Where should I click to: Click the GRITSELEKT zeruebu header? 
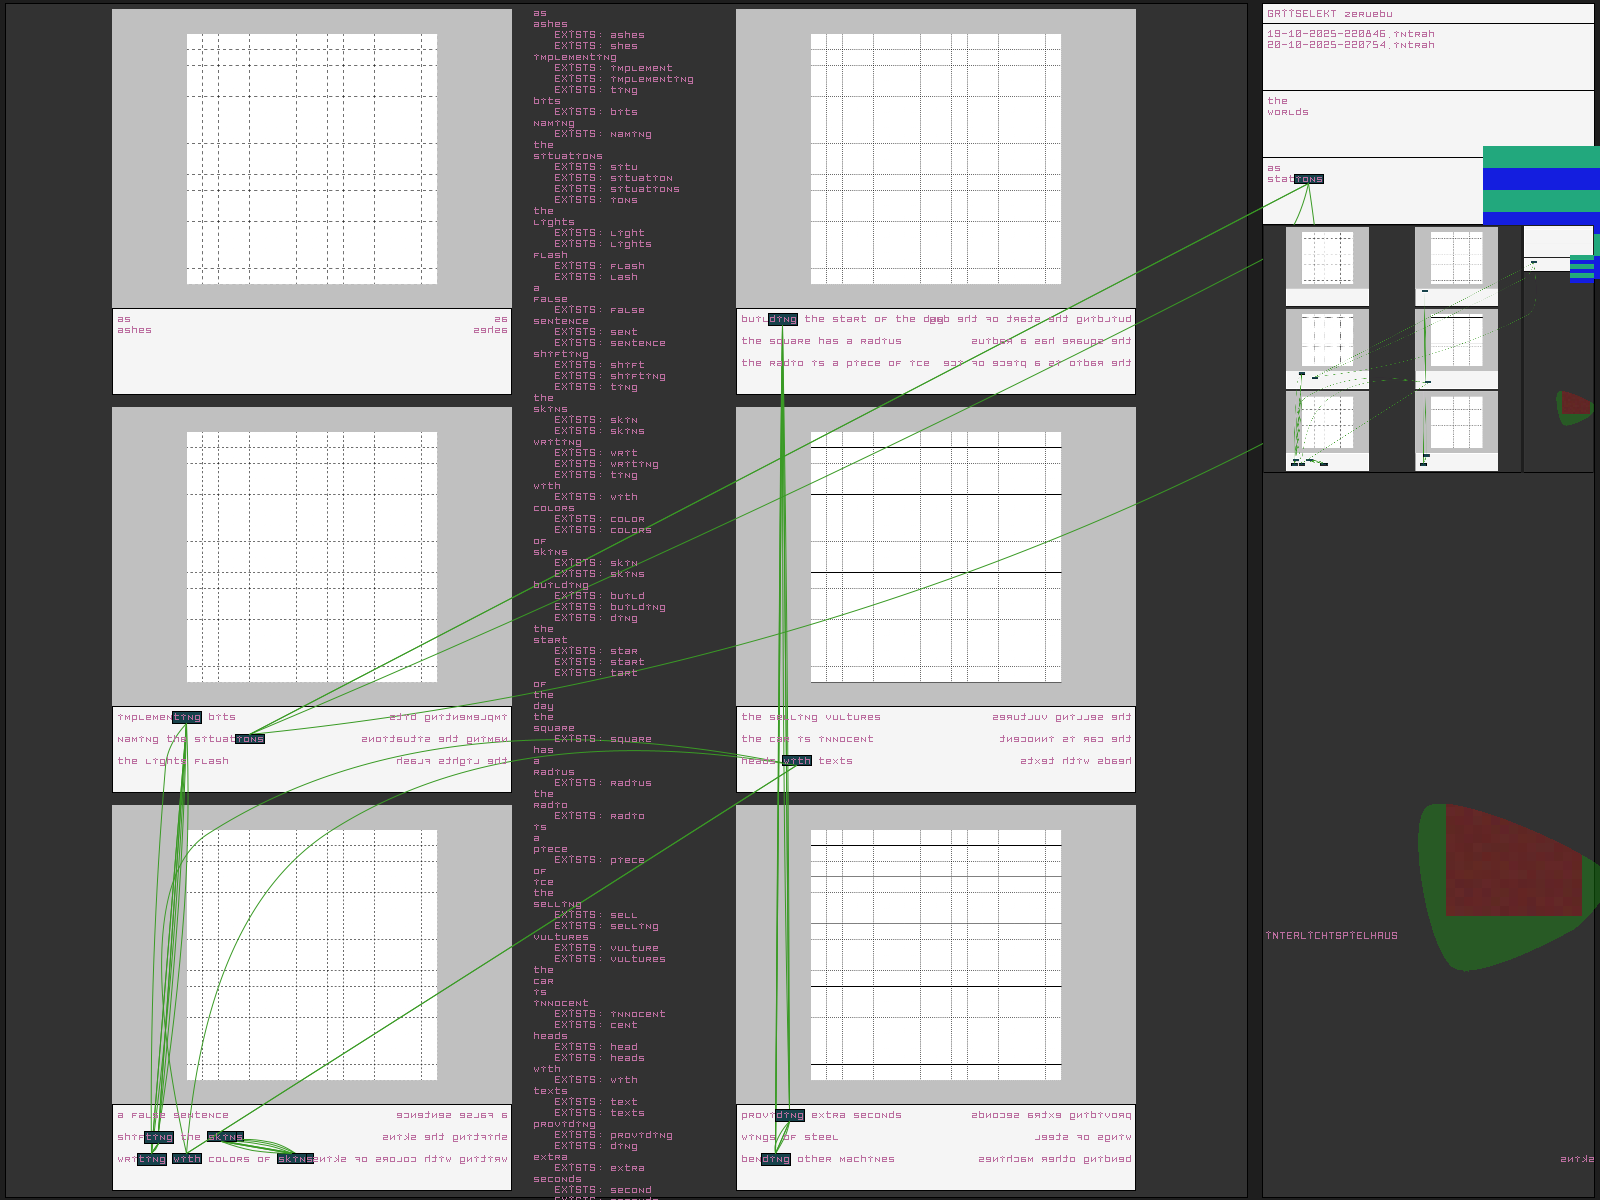click(1329, 14)
